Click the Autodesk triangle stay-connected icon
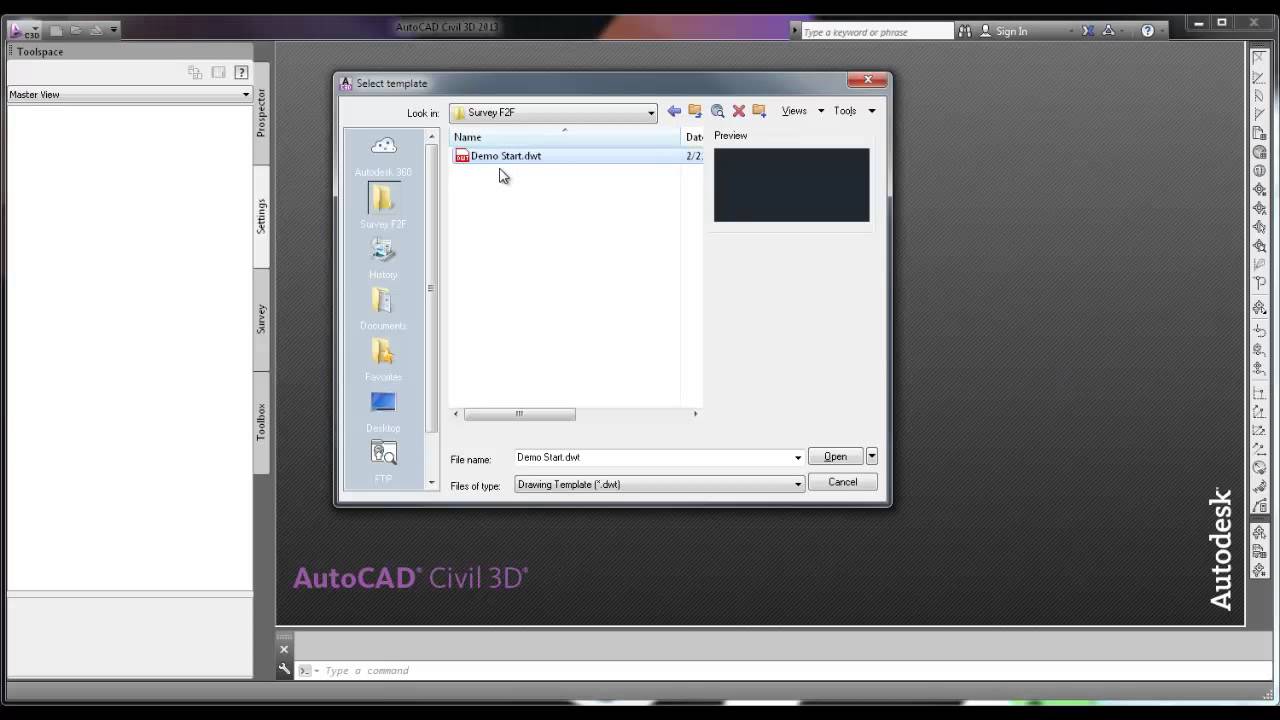The image size is (1280, 720). pyautogui.click(x=1108, y=31)
